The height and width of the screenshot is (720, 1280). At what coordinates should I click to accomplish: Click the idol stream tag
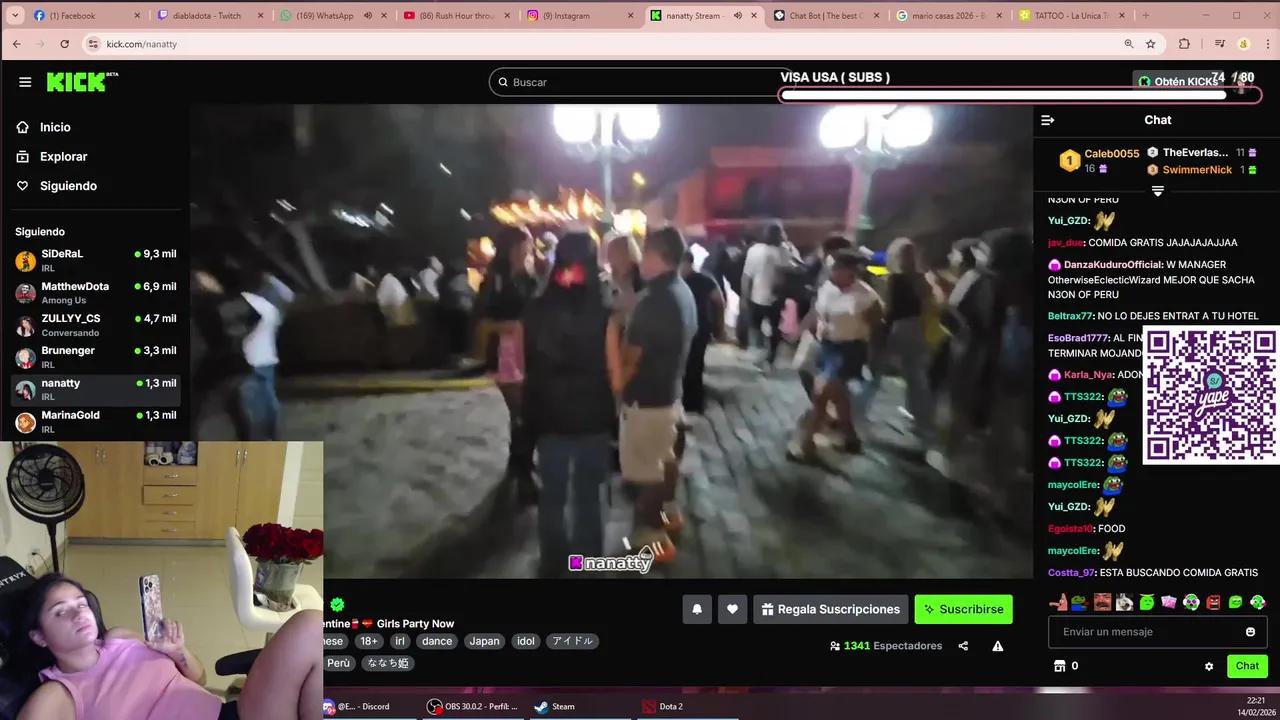pyautogui.click(x=526, y=641)
